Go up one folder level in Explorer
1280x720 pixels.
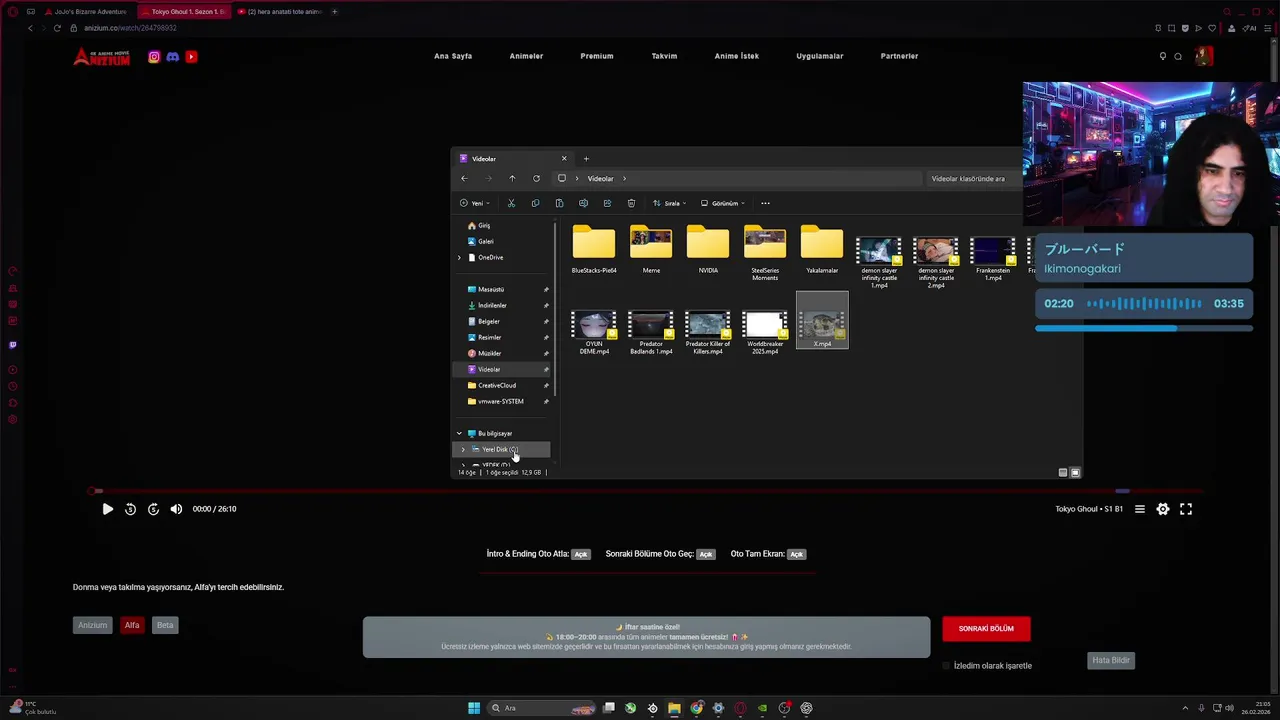coord(512,178)
